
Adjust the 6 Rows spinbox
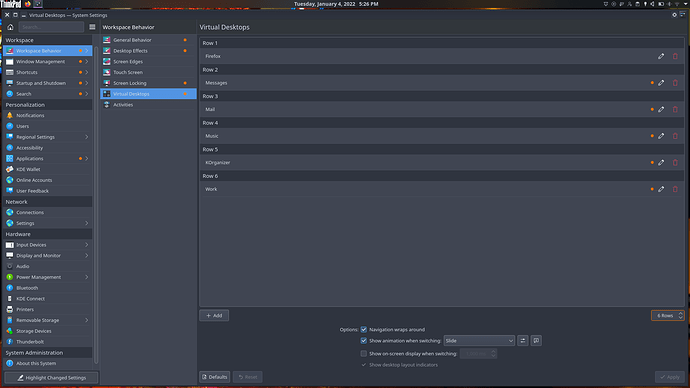pos(668,315)
